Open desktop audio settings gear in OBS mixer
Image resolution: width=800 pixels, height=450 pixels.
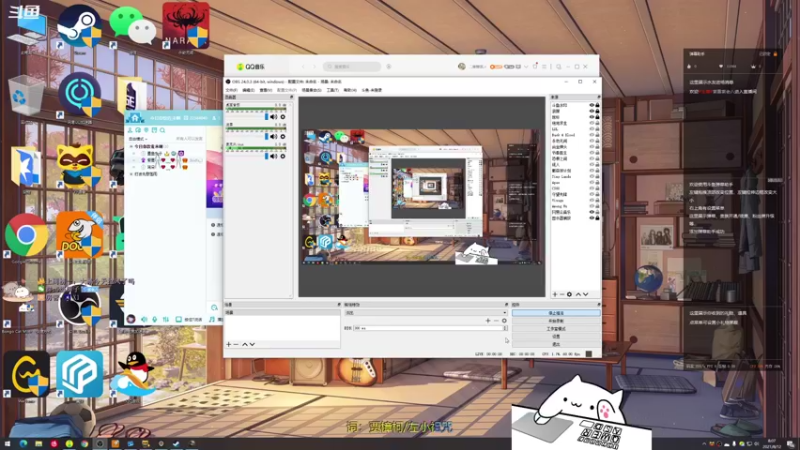pos(283,117)
